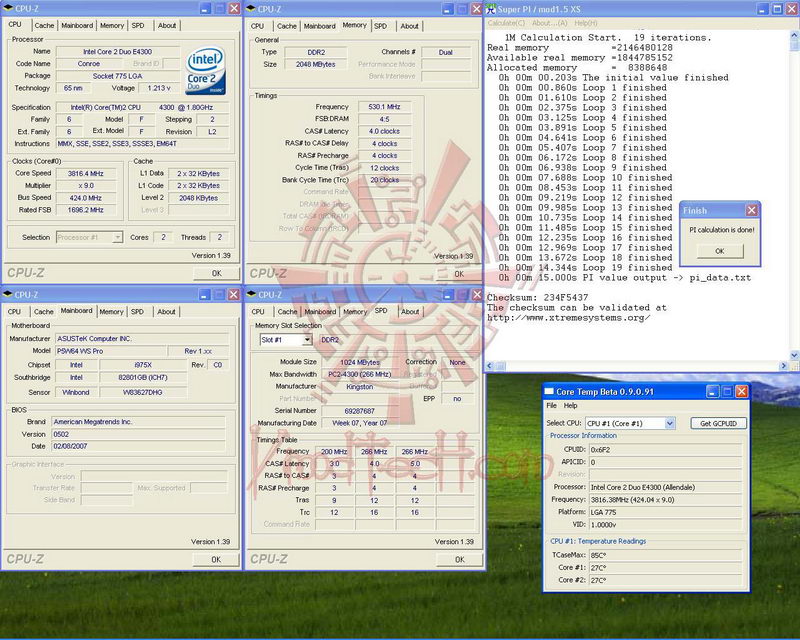800x640 pixels.
Task: Click the CPUID 0x6F2 value
Action: click(665, 450)
